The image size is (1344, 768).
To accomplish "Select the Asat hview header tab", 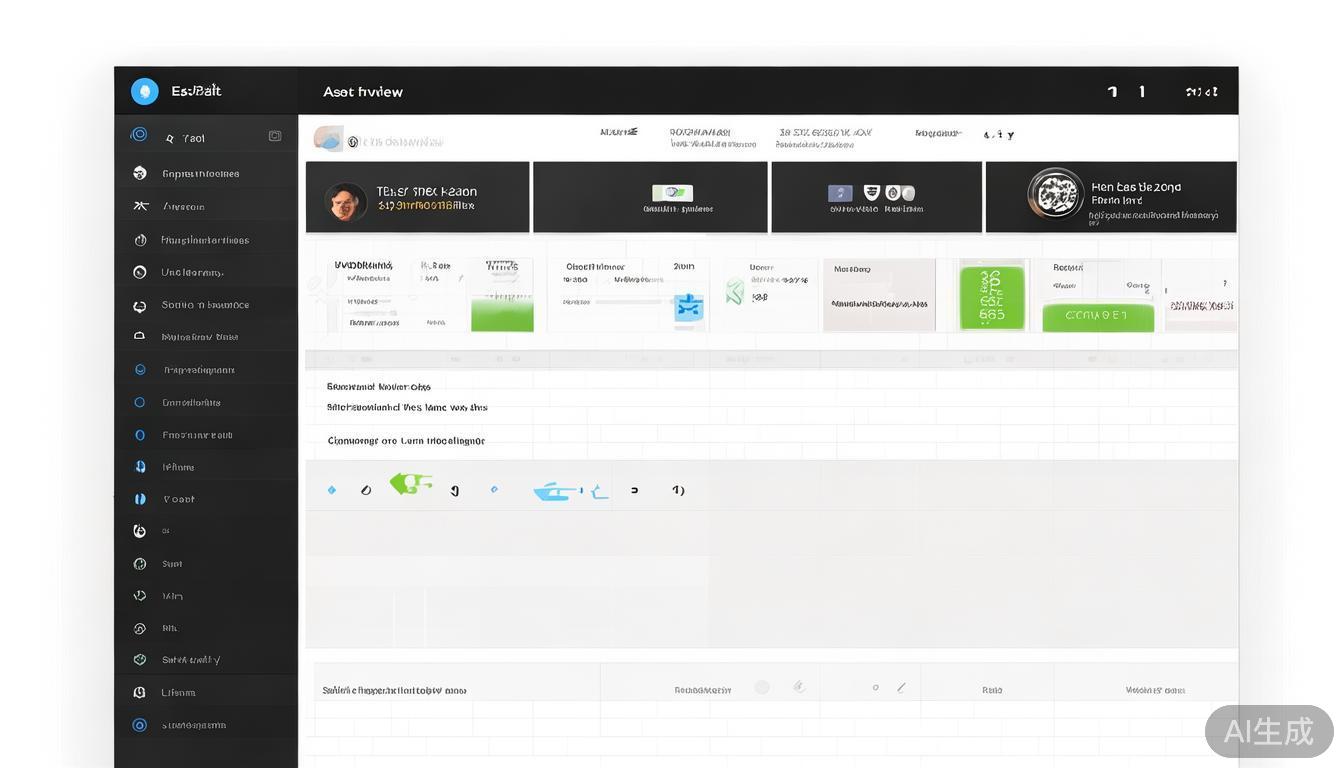I will [x=363, y=92].
